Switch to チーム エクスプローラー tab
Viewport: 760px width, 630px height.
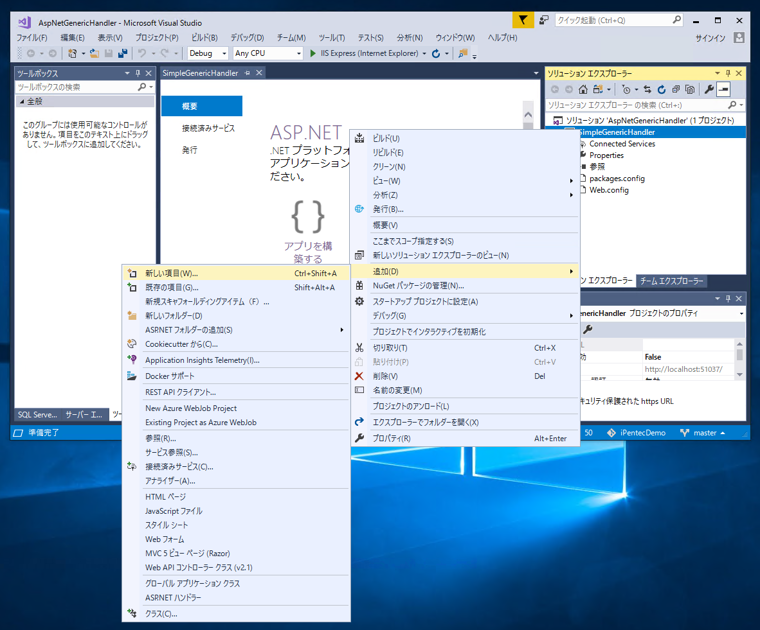click(x=672, y=281)
